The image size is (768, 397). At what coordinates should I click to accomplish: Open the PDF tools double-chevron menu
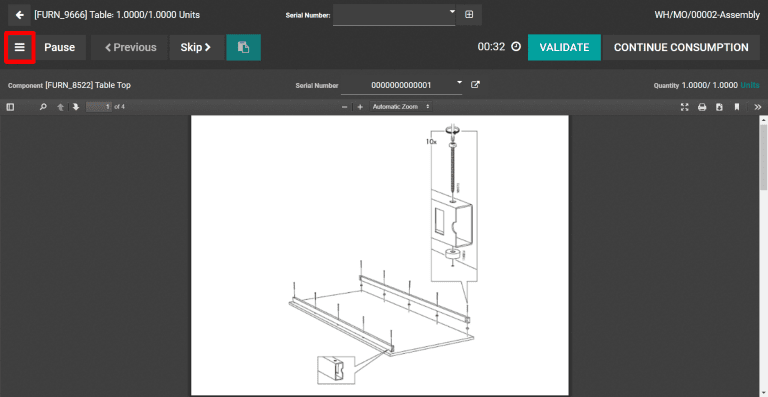758,107
